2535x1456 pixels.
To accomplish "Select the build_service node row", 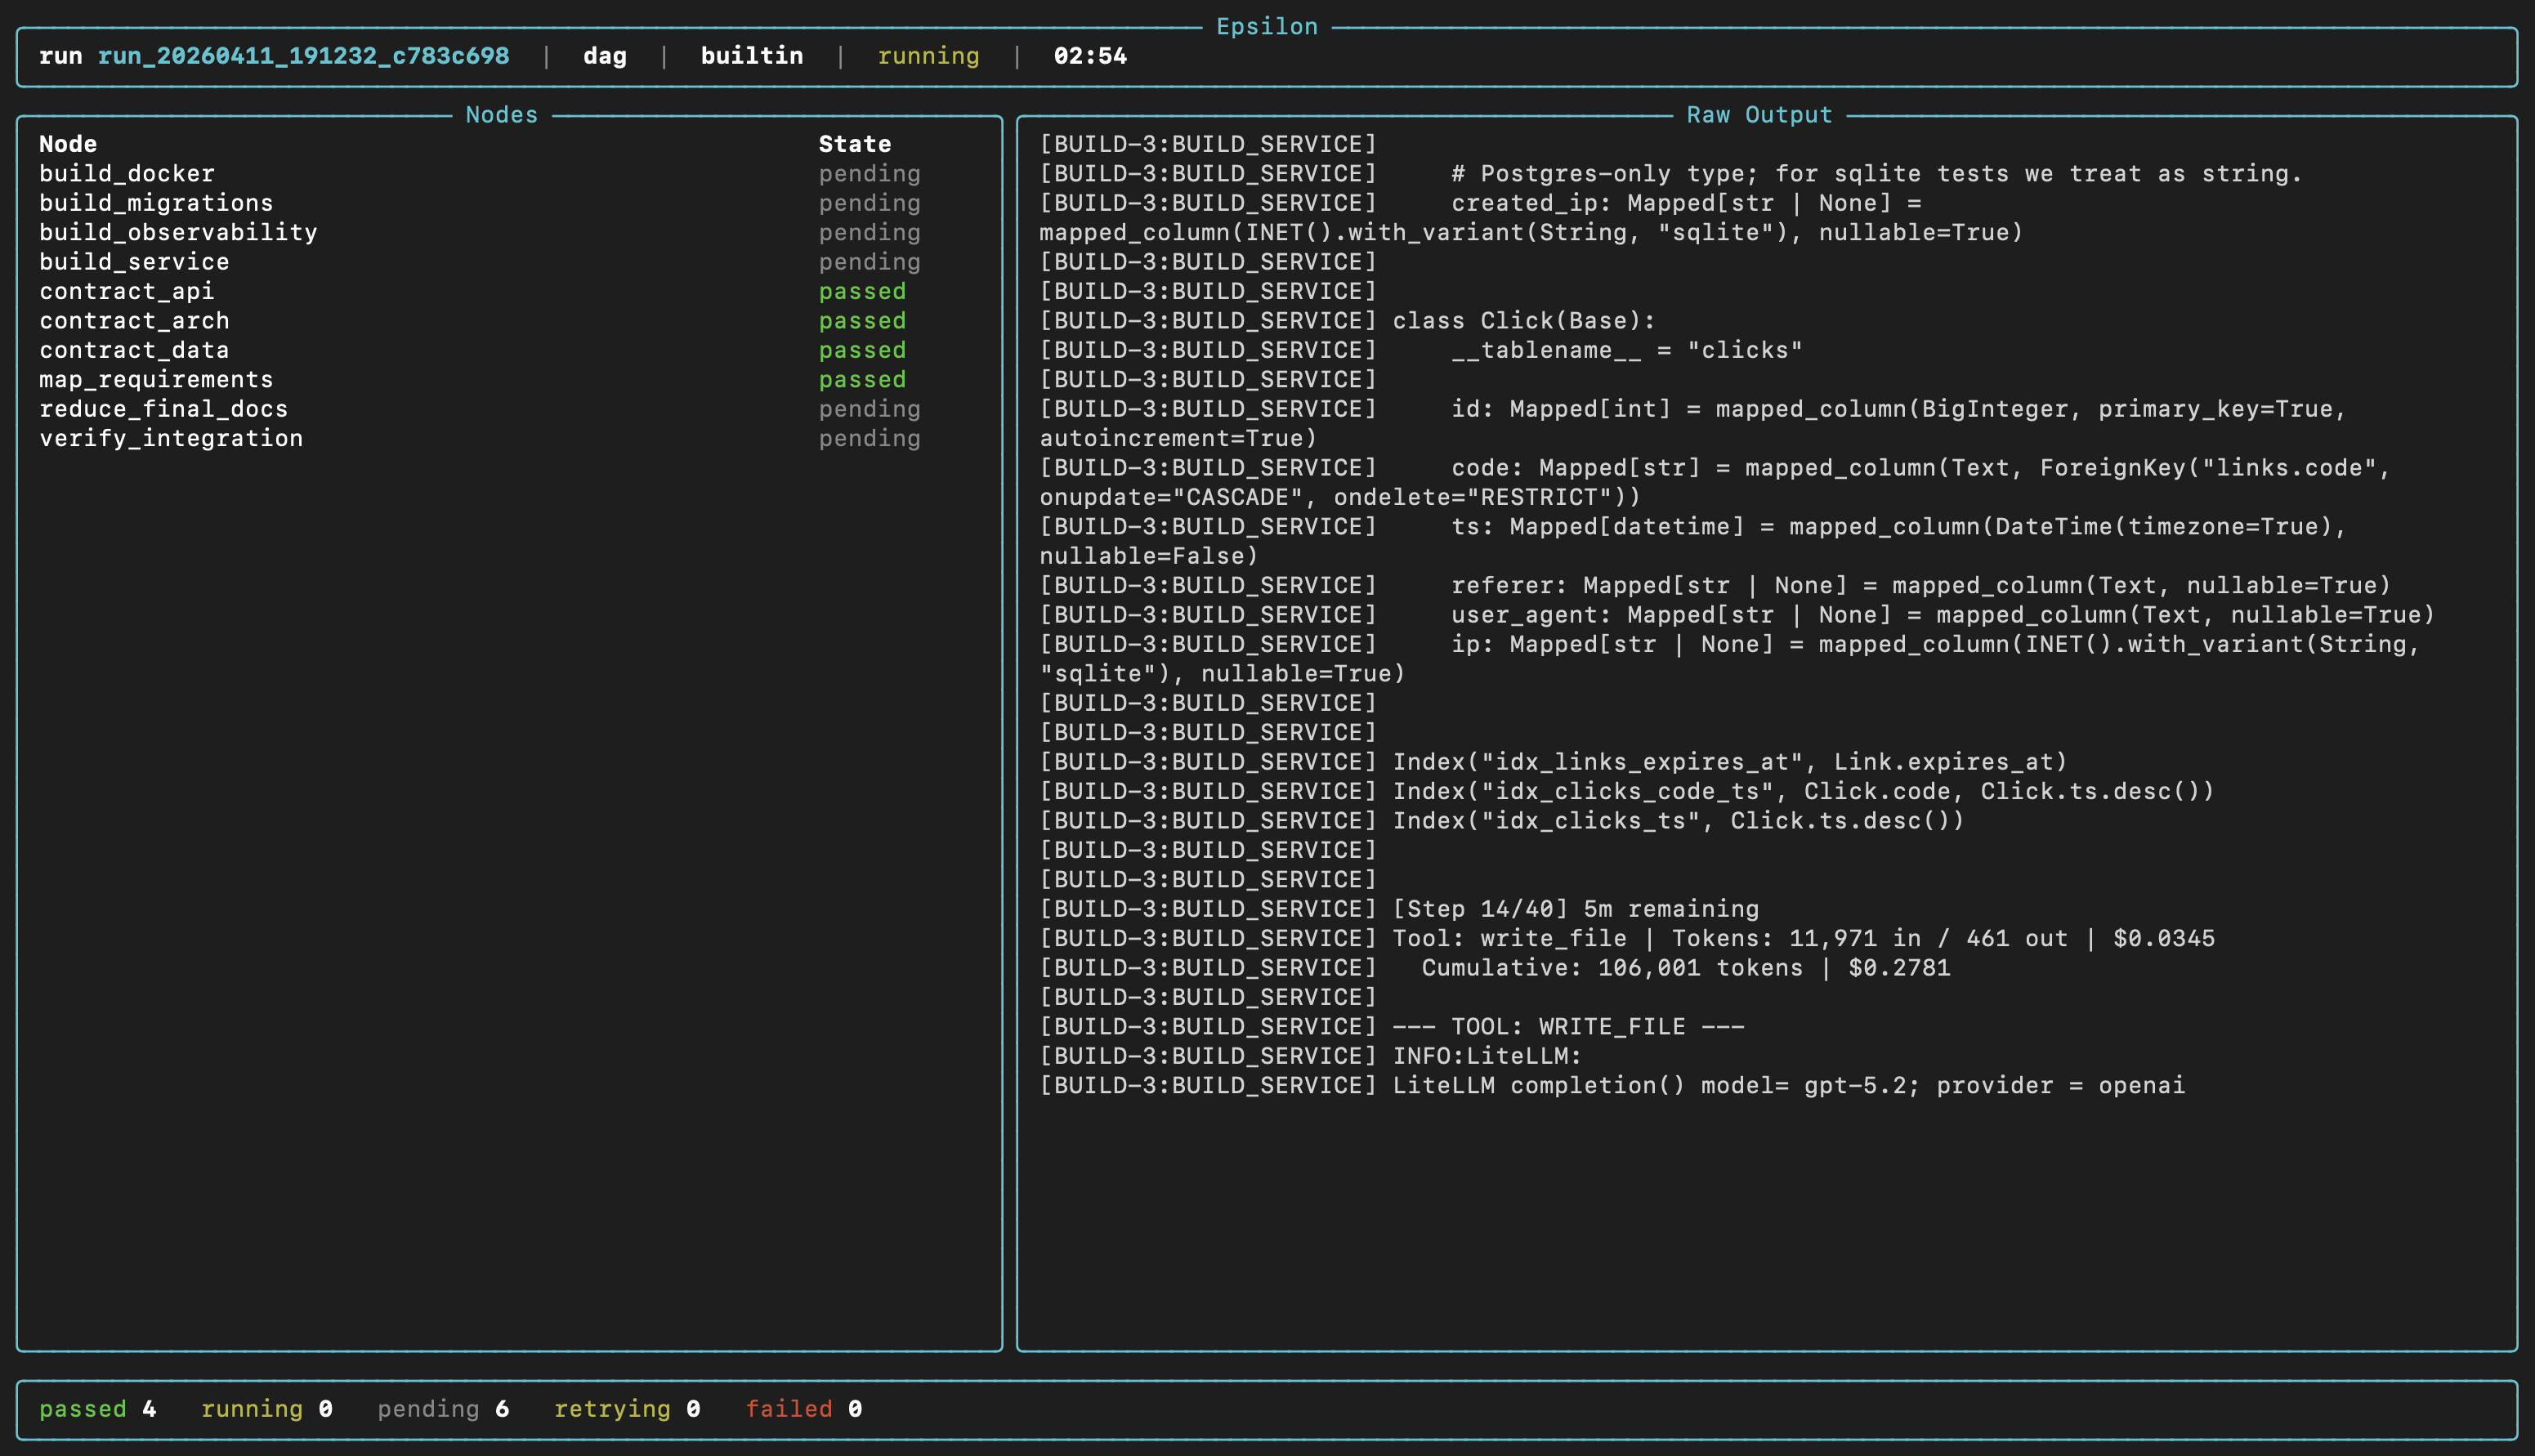I will 480,262.
